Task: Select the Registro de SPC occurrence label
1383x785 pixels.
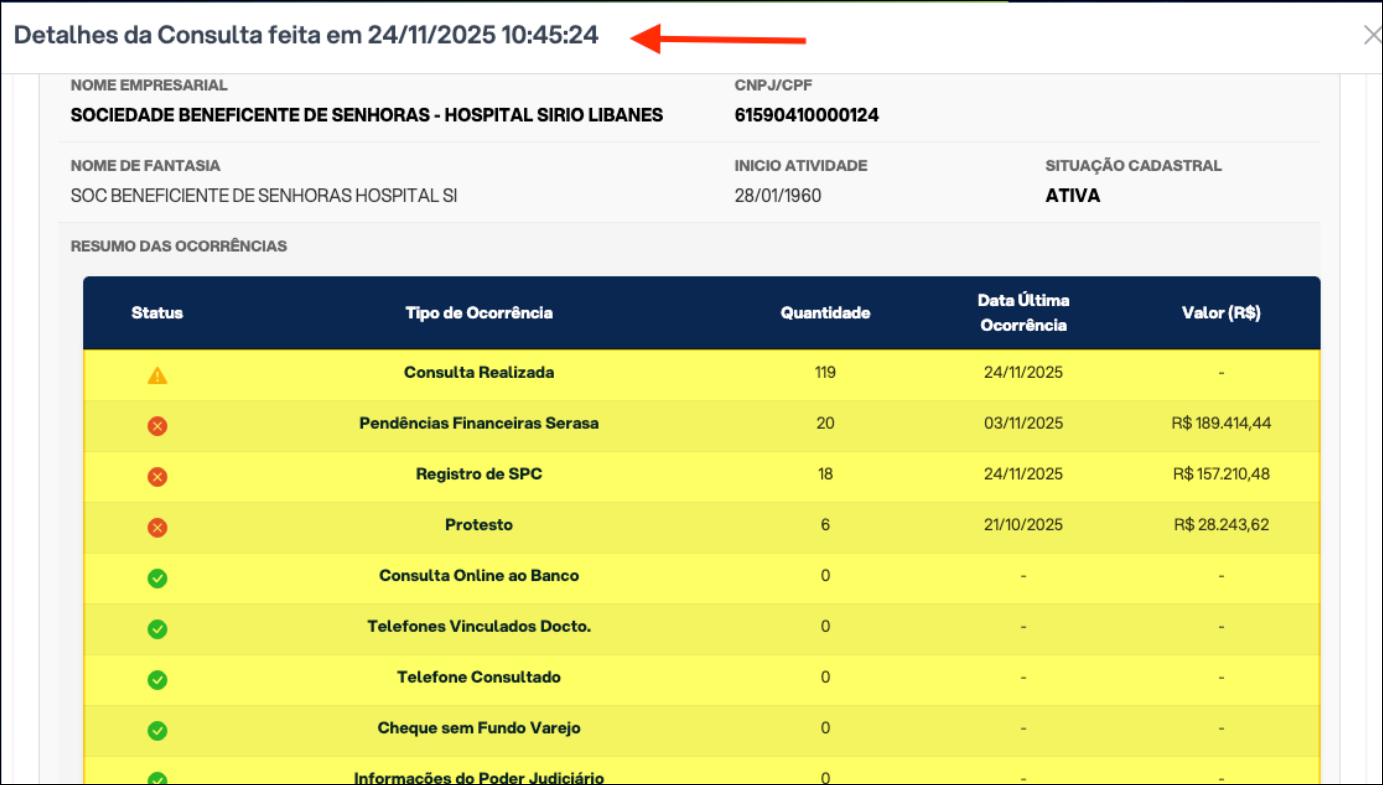Action: [479, 474]
